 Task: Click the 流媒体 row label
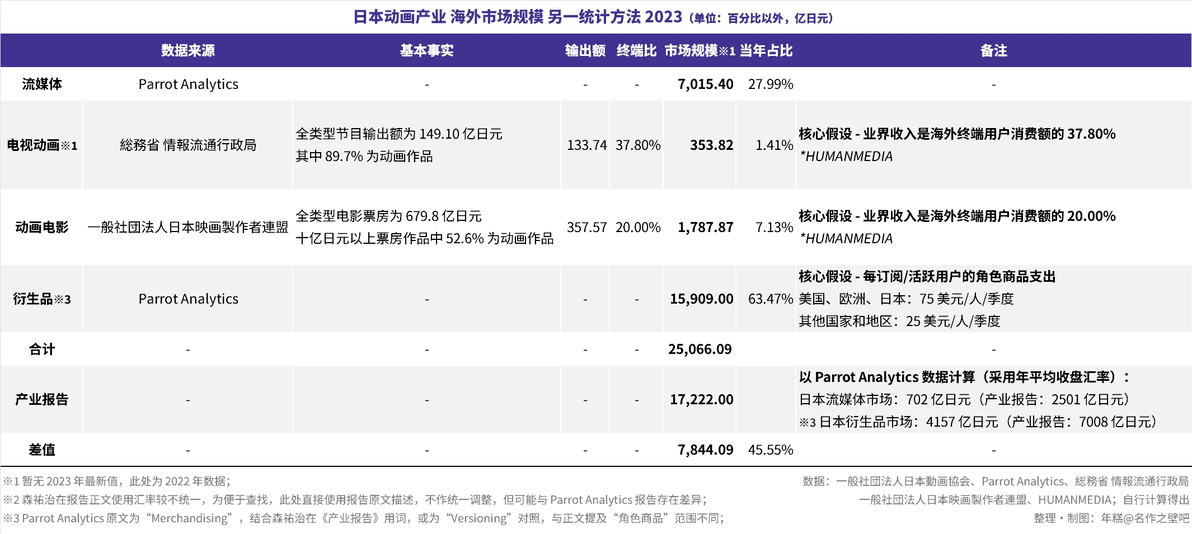42,84
